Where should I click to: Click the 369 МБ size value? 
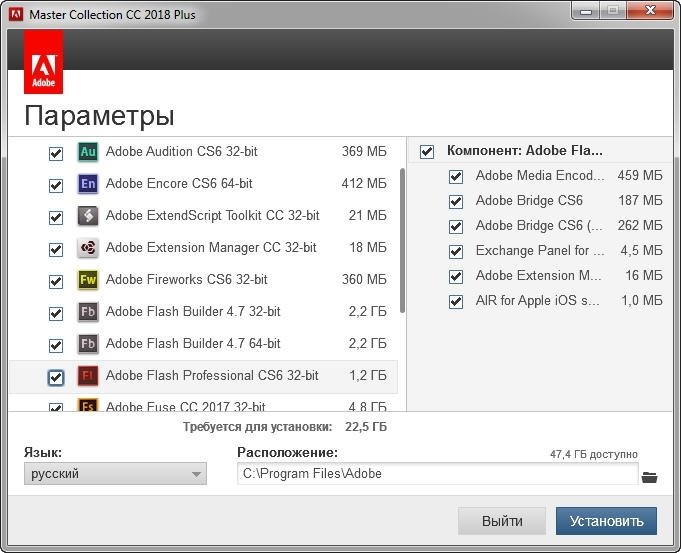[364, 152]
